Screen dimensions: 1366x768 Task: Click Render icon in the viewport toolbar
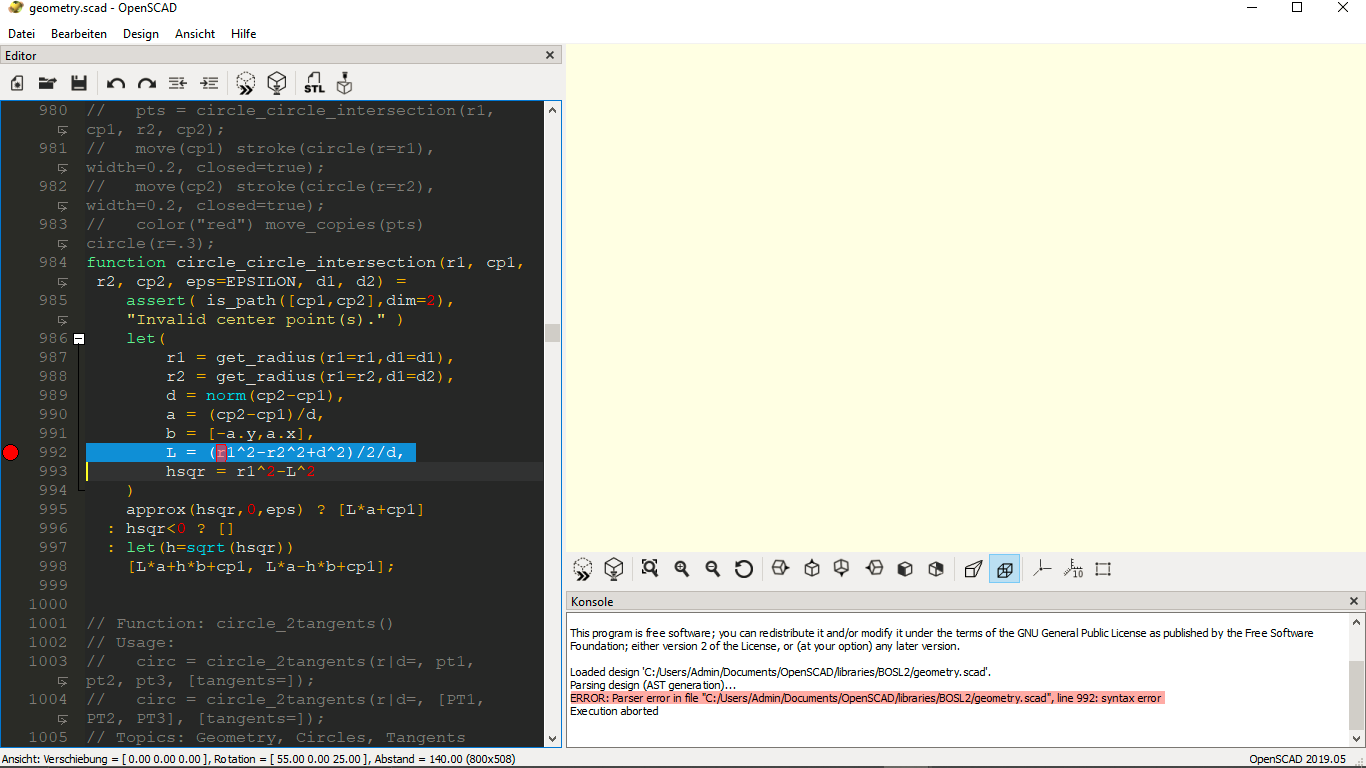click(x=613, y=569)
